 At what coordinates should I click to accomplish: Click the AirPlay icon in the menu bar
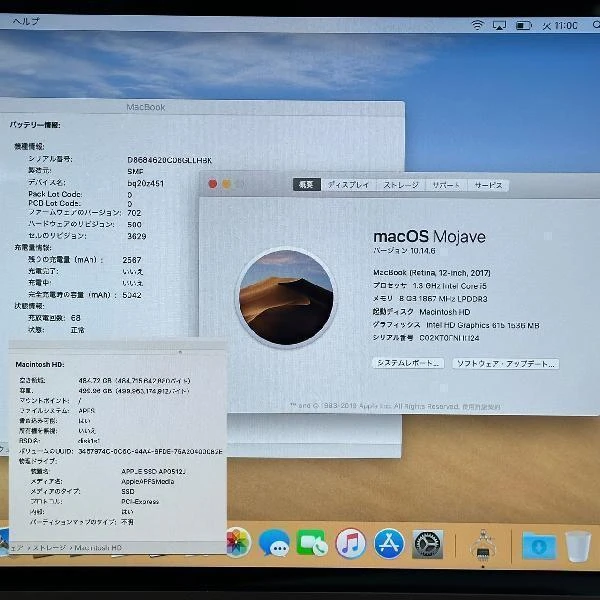click(x=499, y=25)
